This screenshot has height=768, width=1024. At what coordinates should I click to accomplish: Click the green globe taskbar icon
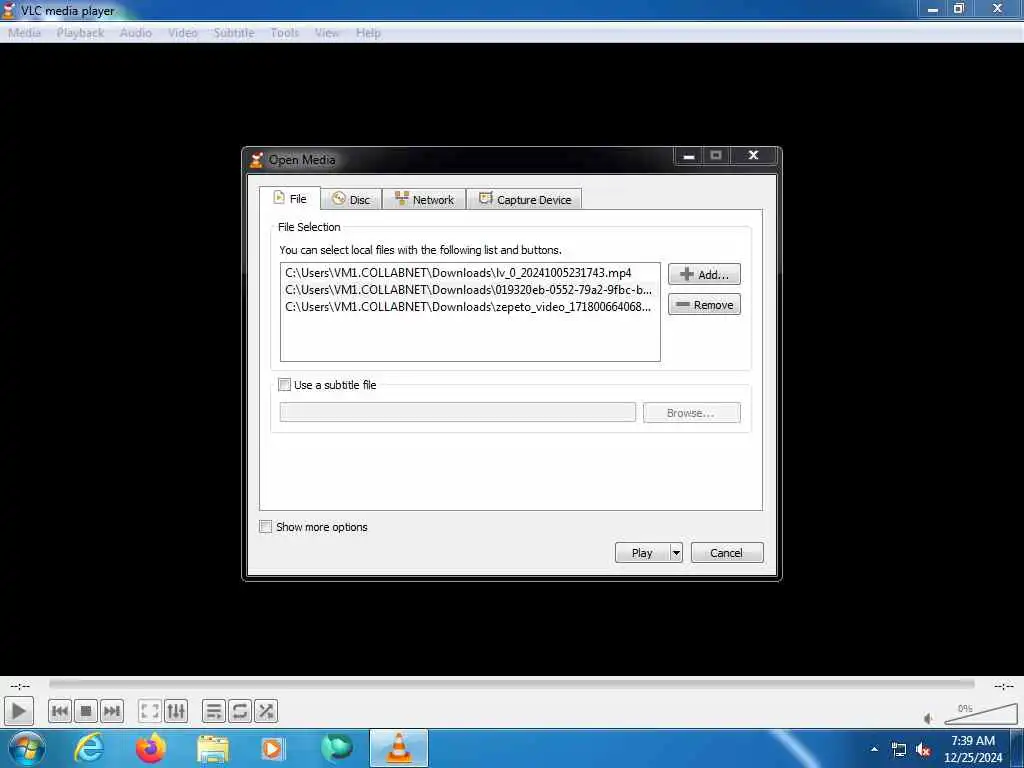coord(336,748)
